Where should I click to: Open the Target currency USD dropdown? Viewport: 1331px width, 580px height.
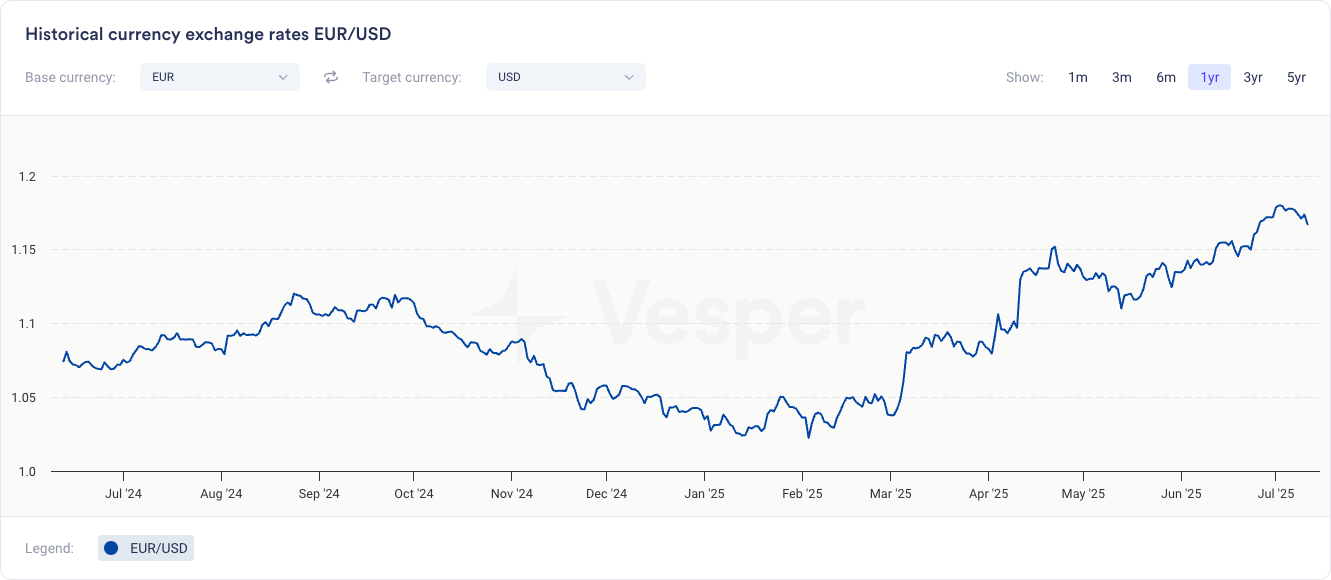click(x=565, y=77)
